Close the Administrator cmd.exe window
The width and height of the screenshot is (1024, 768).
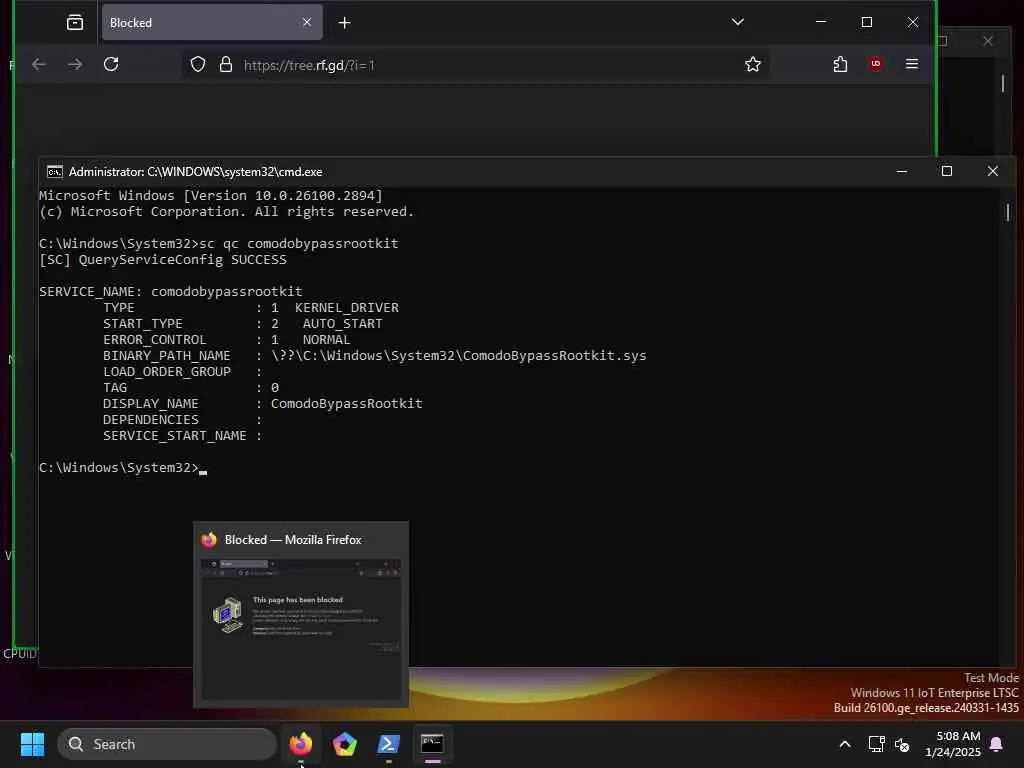993,171
